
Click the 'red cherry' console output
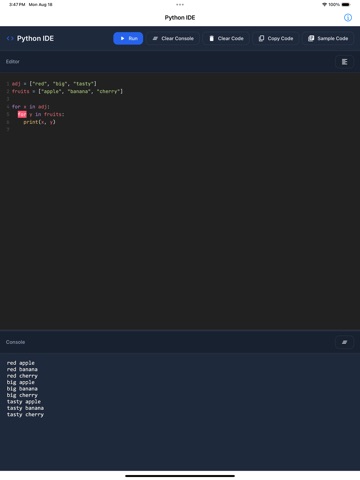tap(22, 376)
